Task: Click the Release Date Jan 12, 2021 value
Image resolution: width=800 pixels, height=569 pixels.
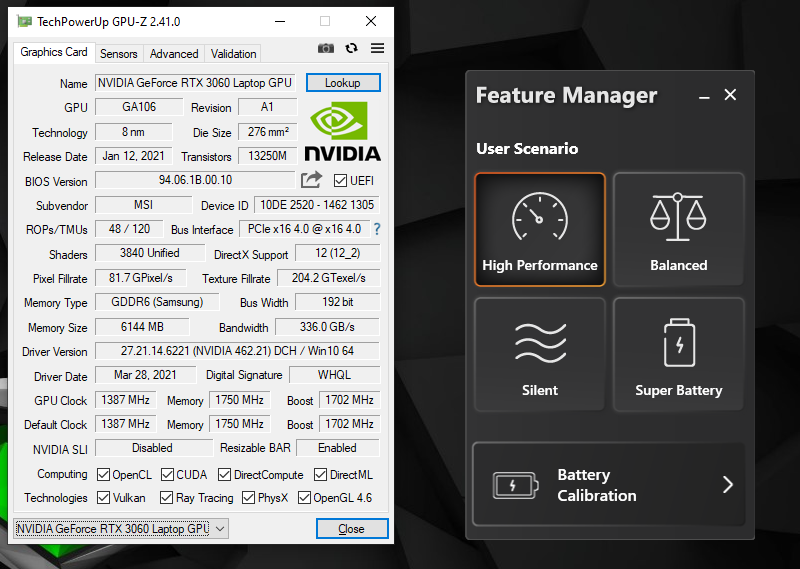Action: (x=134, y=156)
